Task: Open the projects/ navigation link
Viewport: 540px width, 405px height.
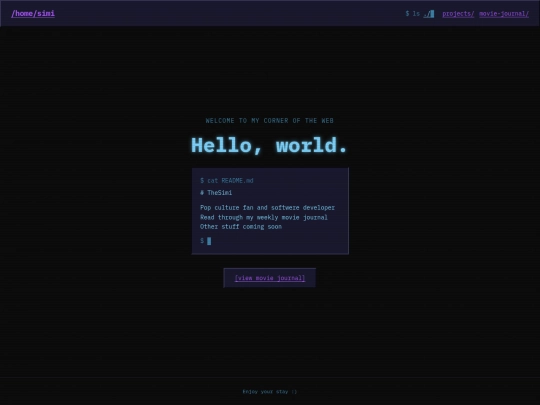Action: pos(458,14)
